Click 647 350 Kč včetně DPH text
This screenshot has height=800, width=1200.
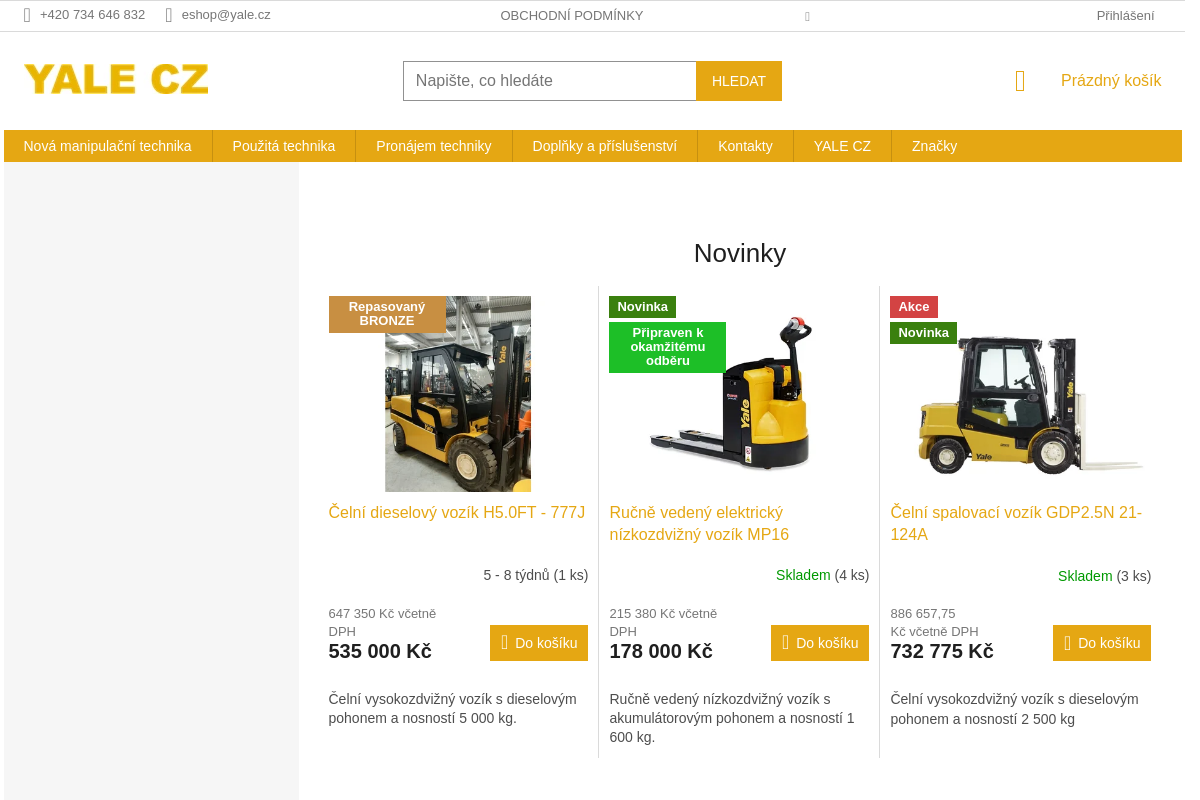click(382, 622)
